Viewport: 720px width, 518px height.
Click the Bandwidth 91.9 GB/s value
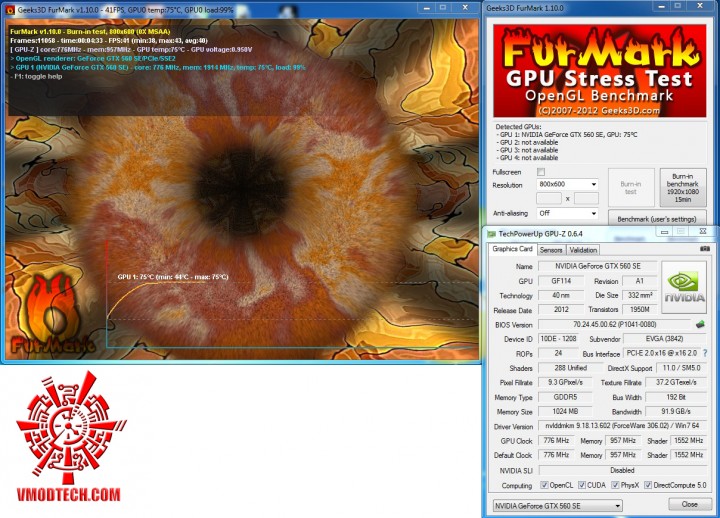point(676,411)
